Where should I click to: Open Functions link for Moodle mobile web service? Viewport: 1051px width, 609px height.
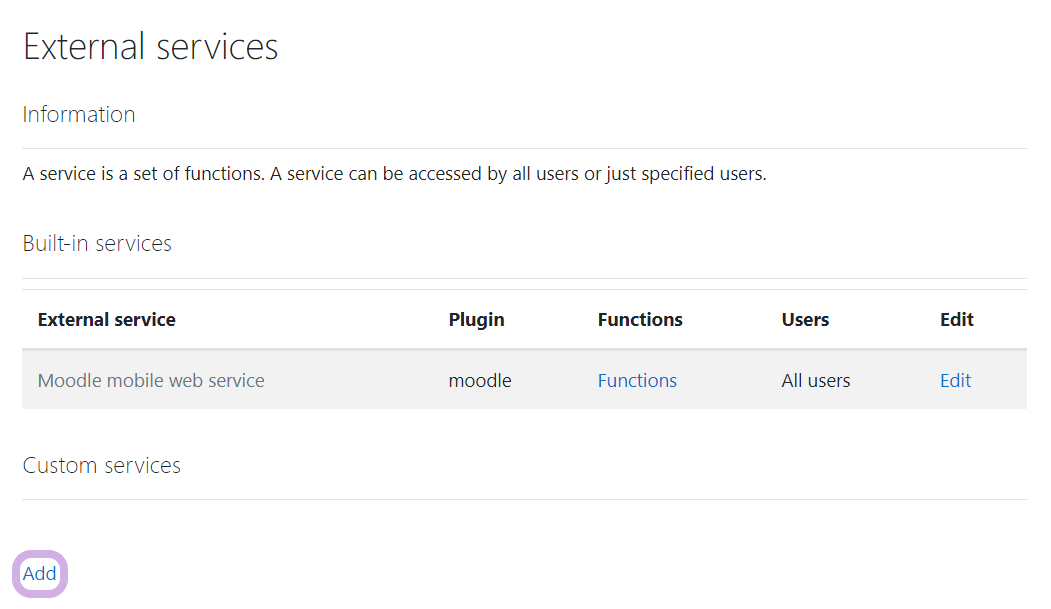click(x=637, y=381)
